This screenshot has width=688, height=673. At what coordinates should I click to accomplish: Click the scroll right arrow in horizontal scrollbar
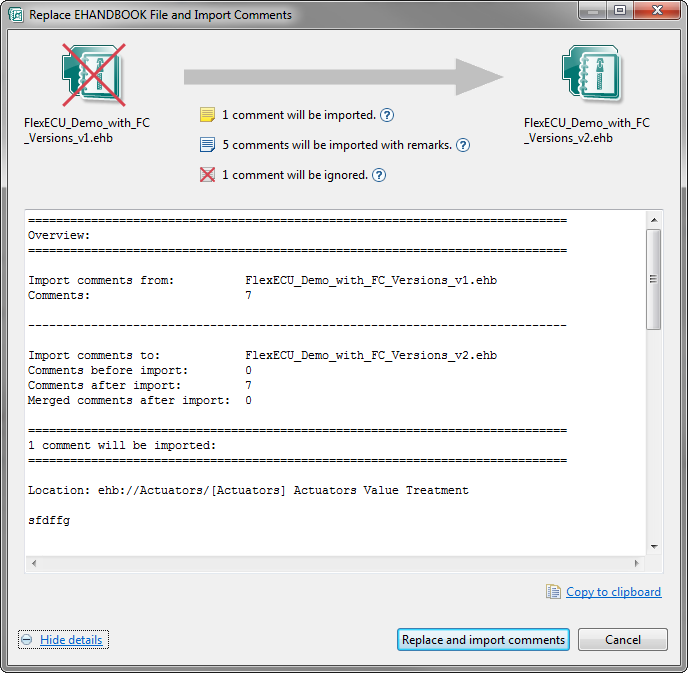point(638,563)
